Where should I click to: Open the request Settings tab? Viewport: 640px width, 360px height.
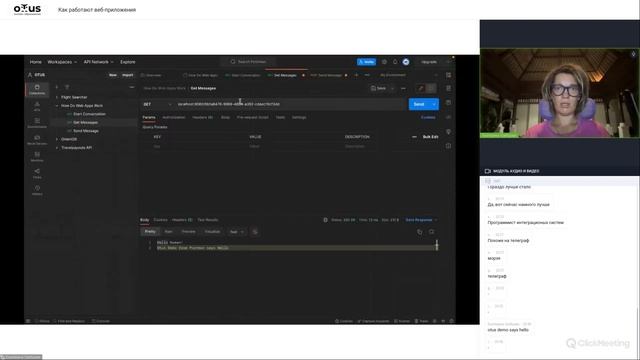pyautogui.click(x=299, y=118)
